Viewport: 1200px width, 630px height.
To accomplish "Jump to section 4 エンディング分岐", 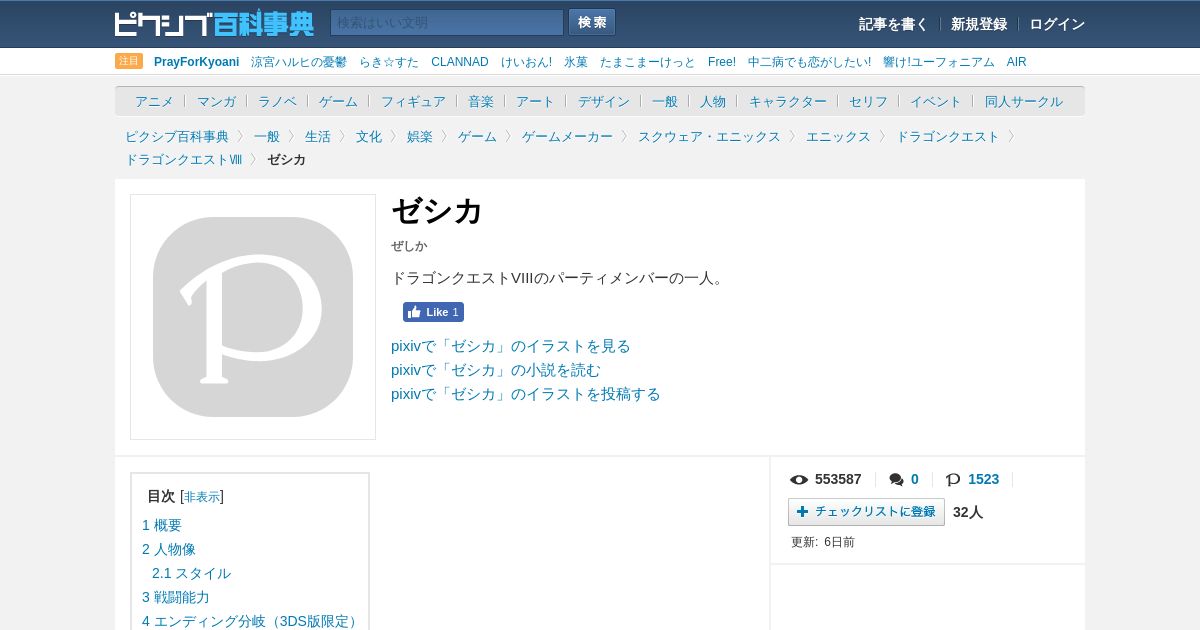I will tap(252, 621).
